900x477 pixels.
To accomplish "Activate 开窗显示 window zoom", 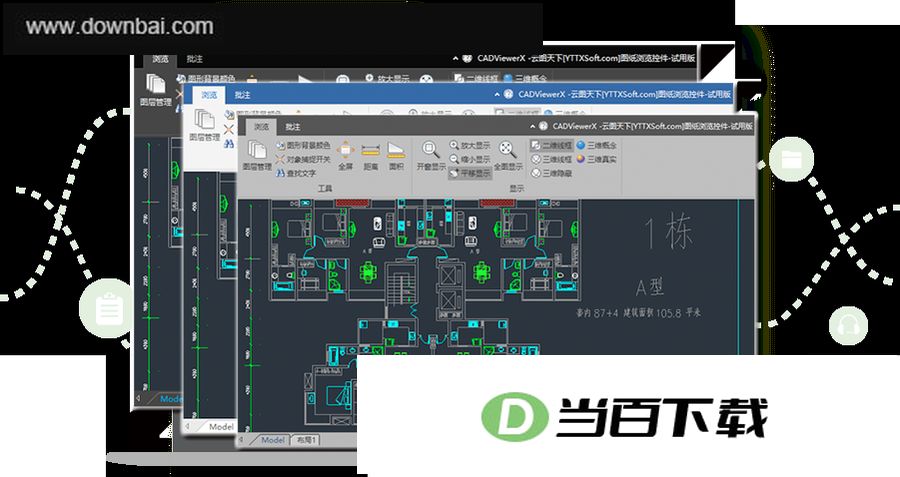I will point(430,156).
